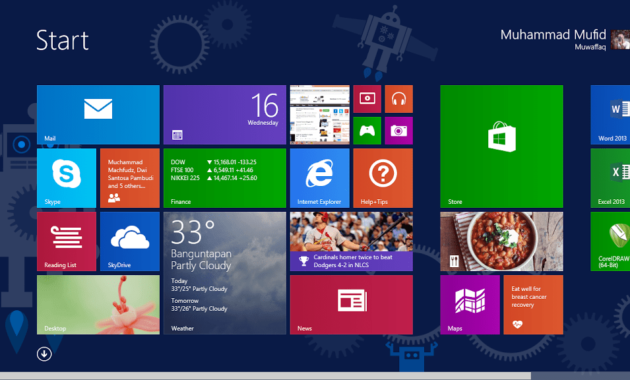Open the Video small red tile

click(367, 99)
